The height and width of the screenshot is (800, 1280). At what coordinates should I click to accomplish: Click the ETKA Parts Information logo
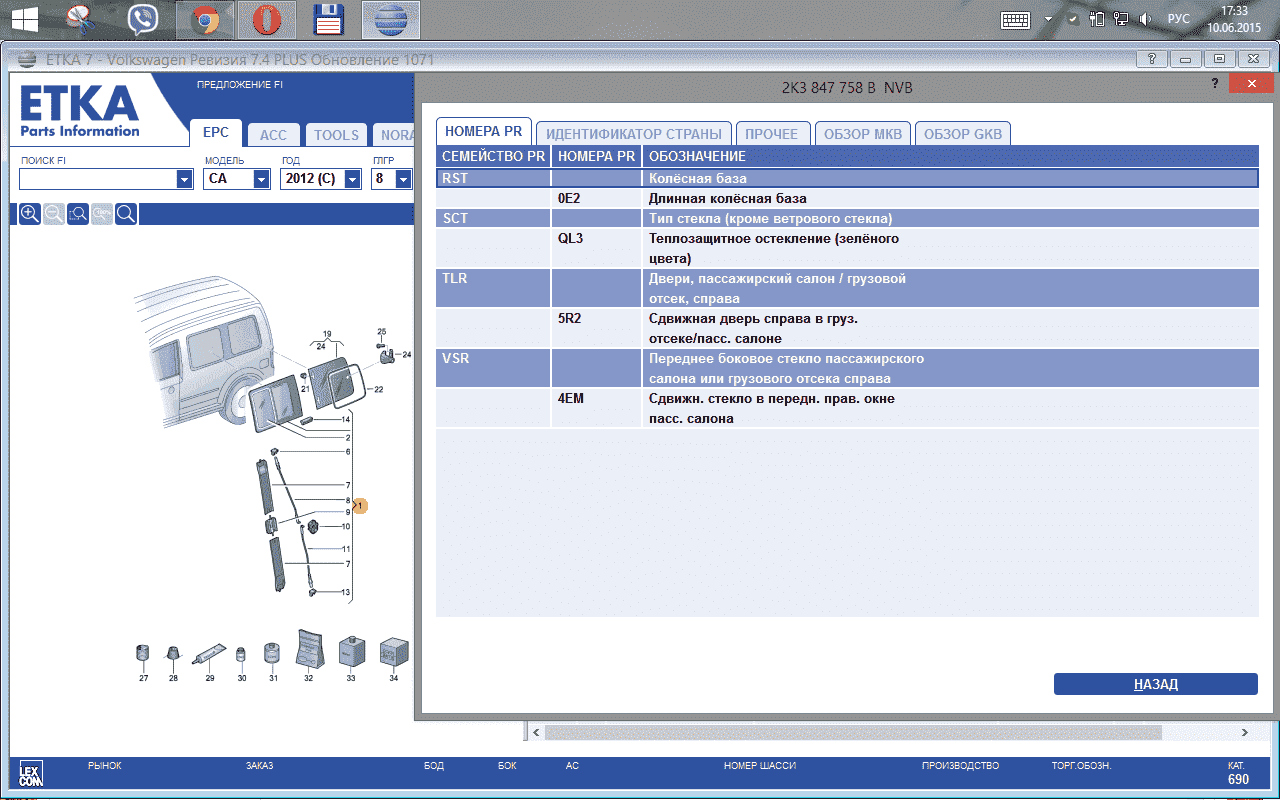80,111
